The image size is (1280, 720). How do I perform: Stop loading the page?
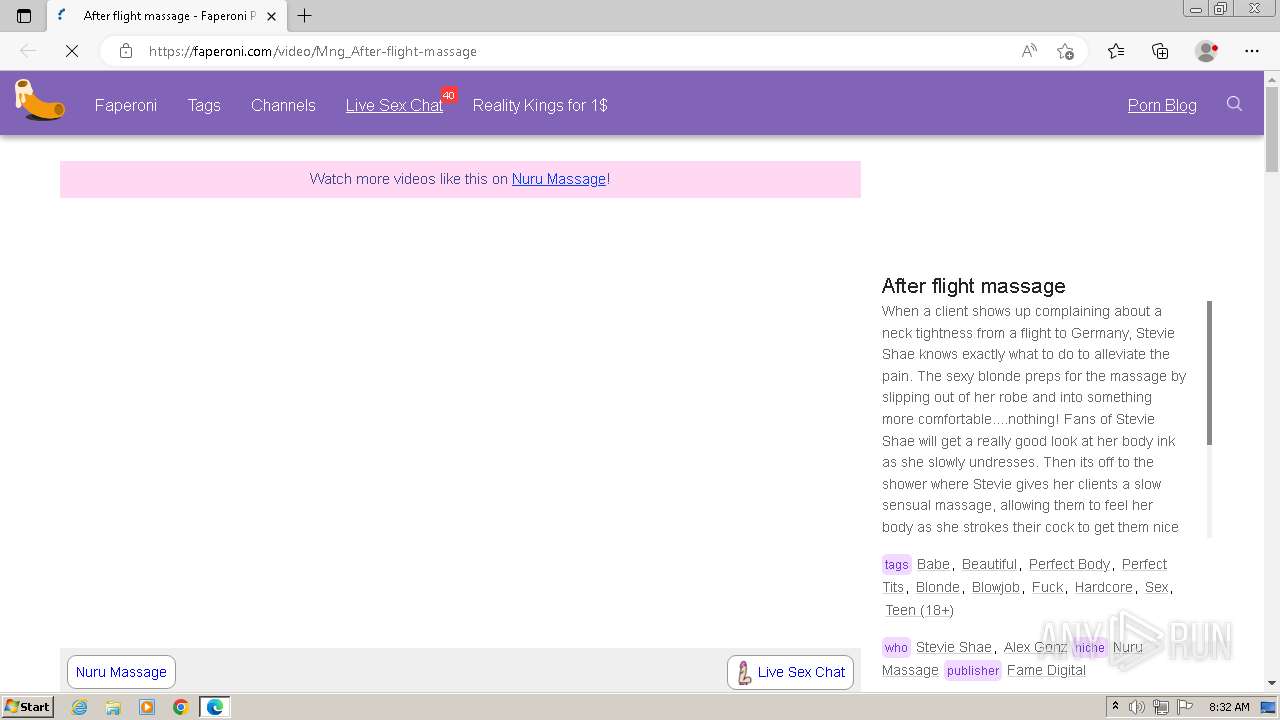[x=72, y=51]
